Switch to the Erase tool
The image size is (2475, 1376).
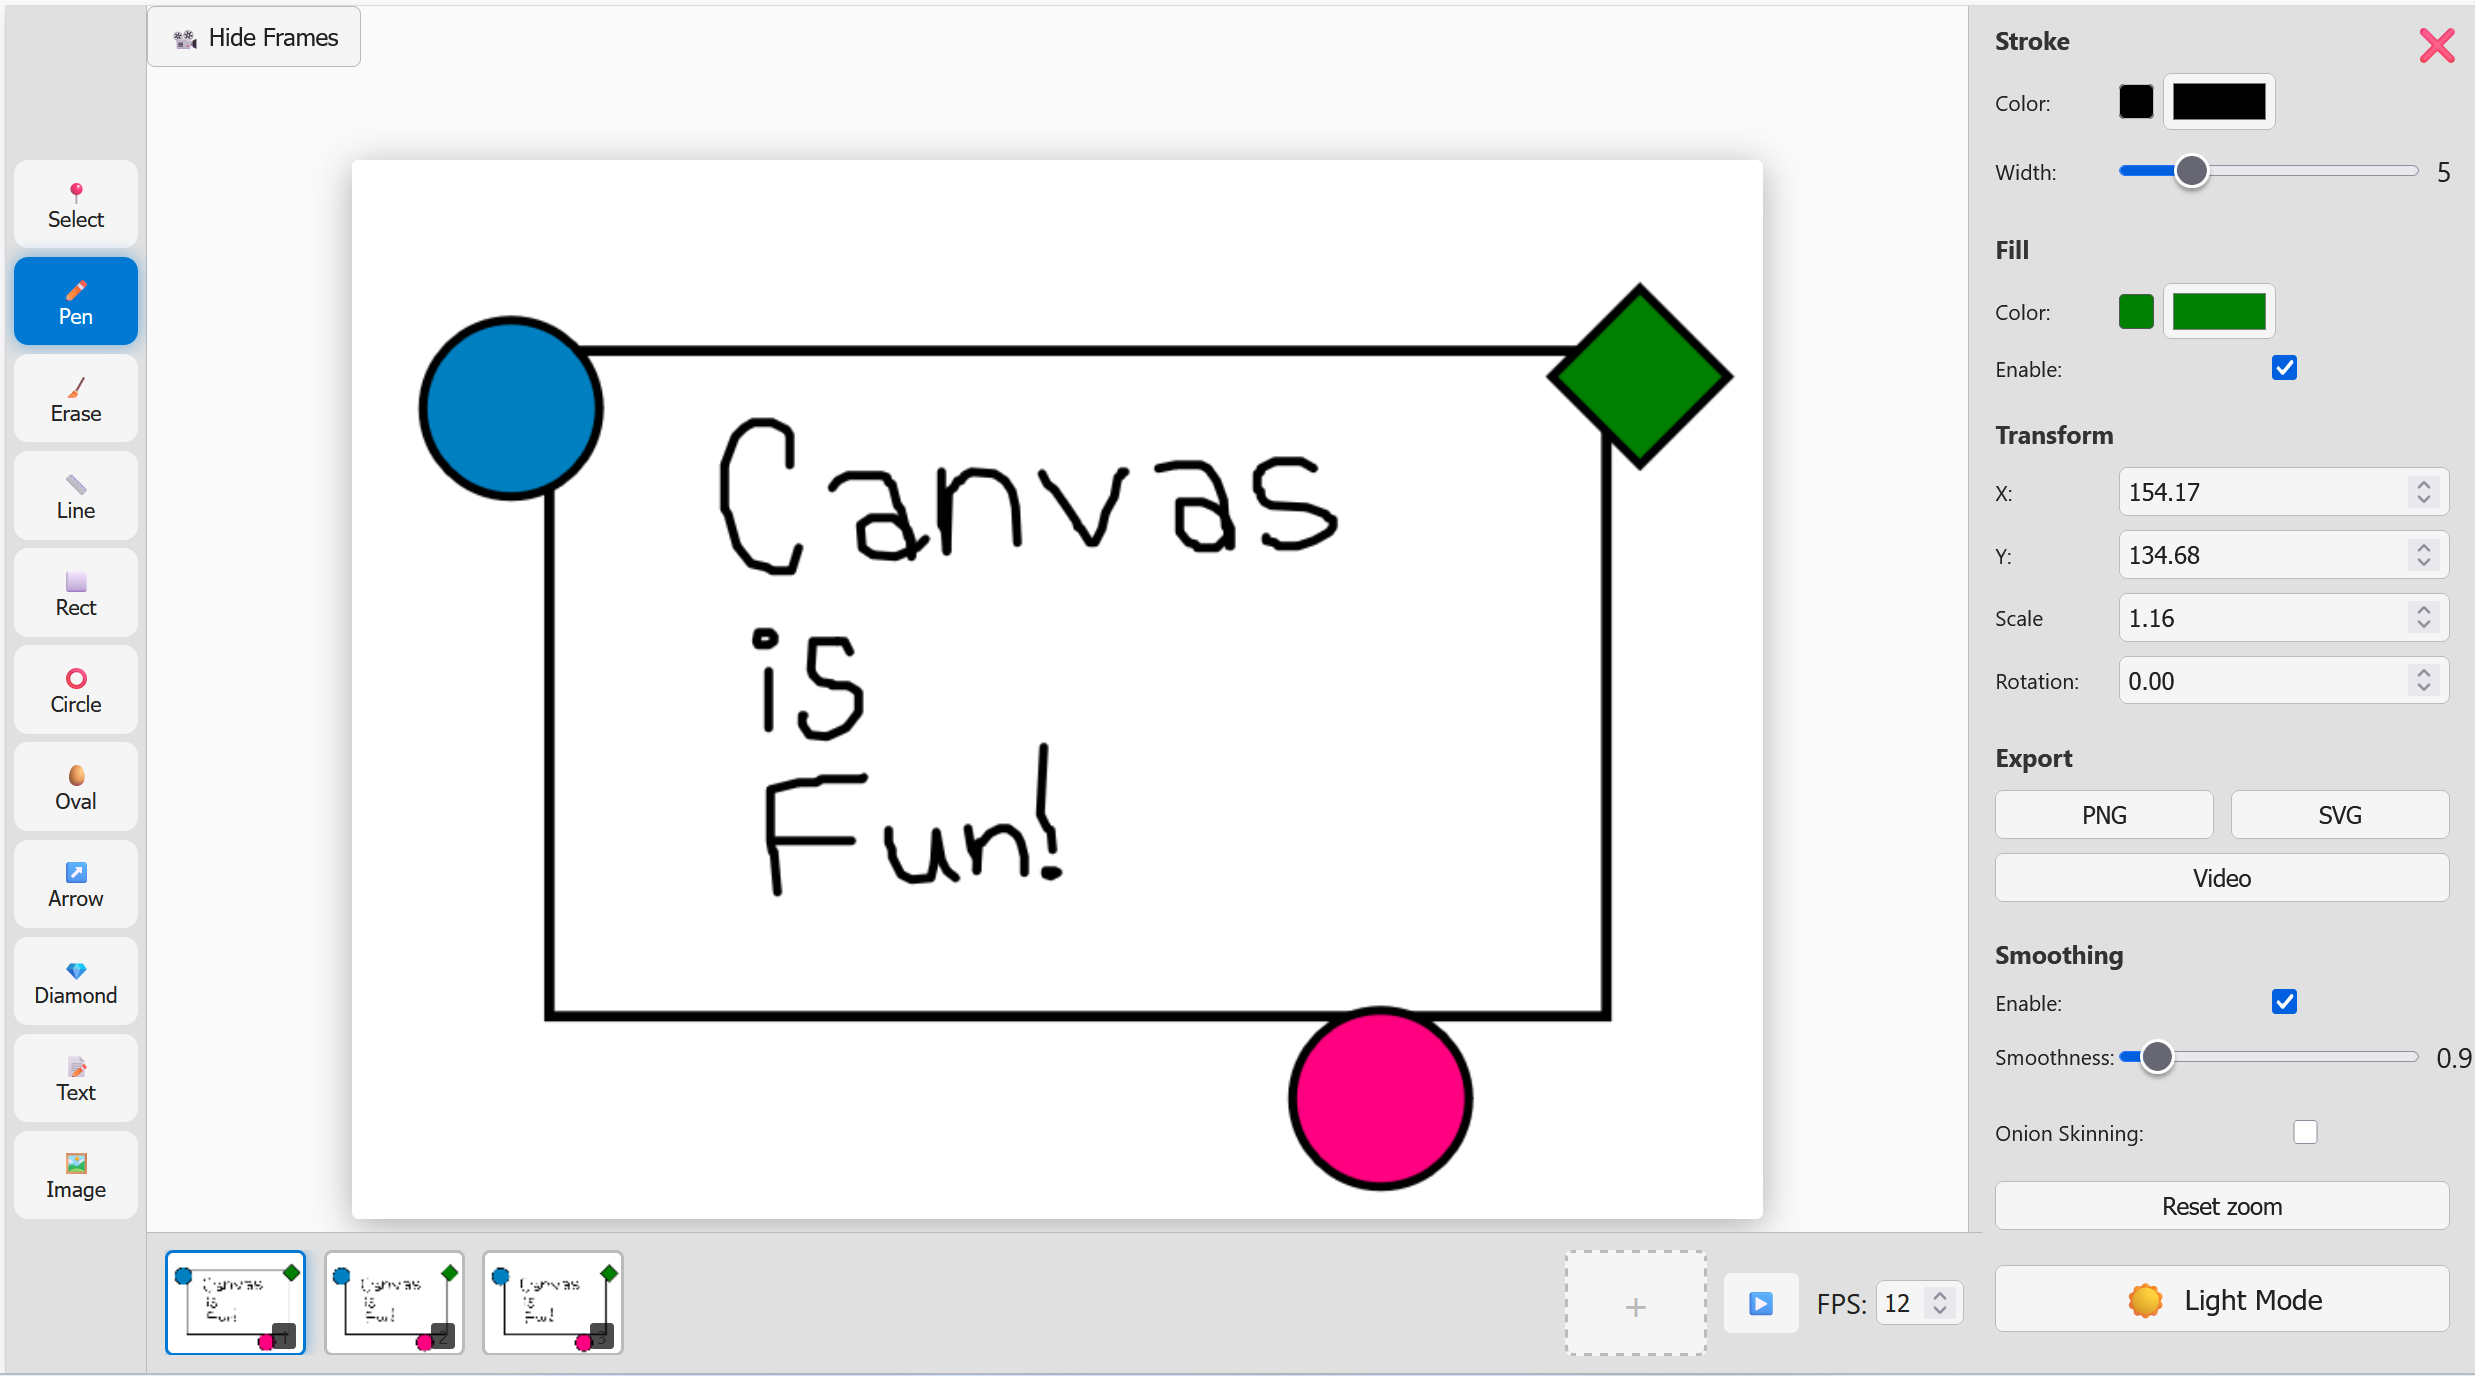pyautogui.click(x=75, y=398)
